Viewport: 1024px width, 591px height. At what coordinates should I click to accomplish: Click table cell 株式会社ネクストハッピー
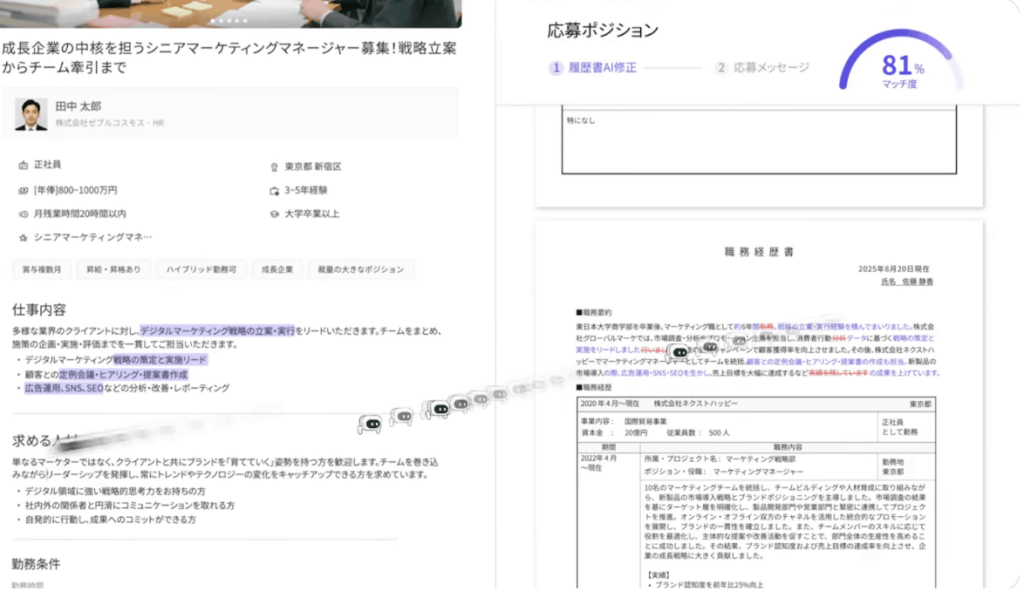click(x=696, y=404)
